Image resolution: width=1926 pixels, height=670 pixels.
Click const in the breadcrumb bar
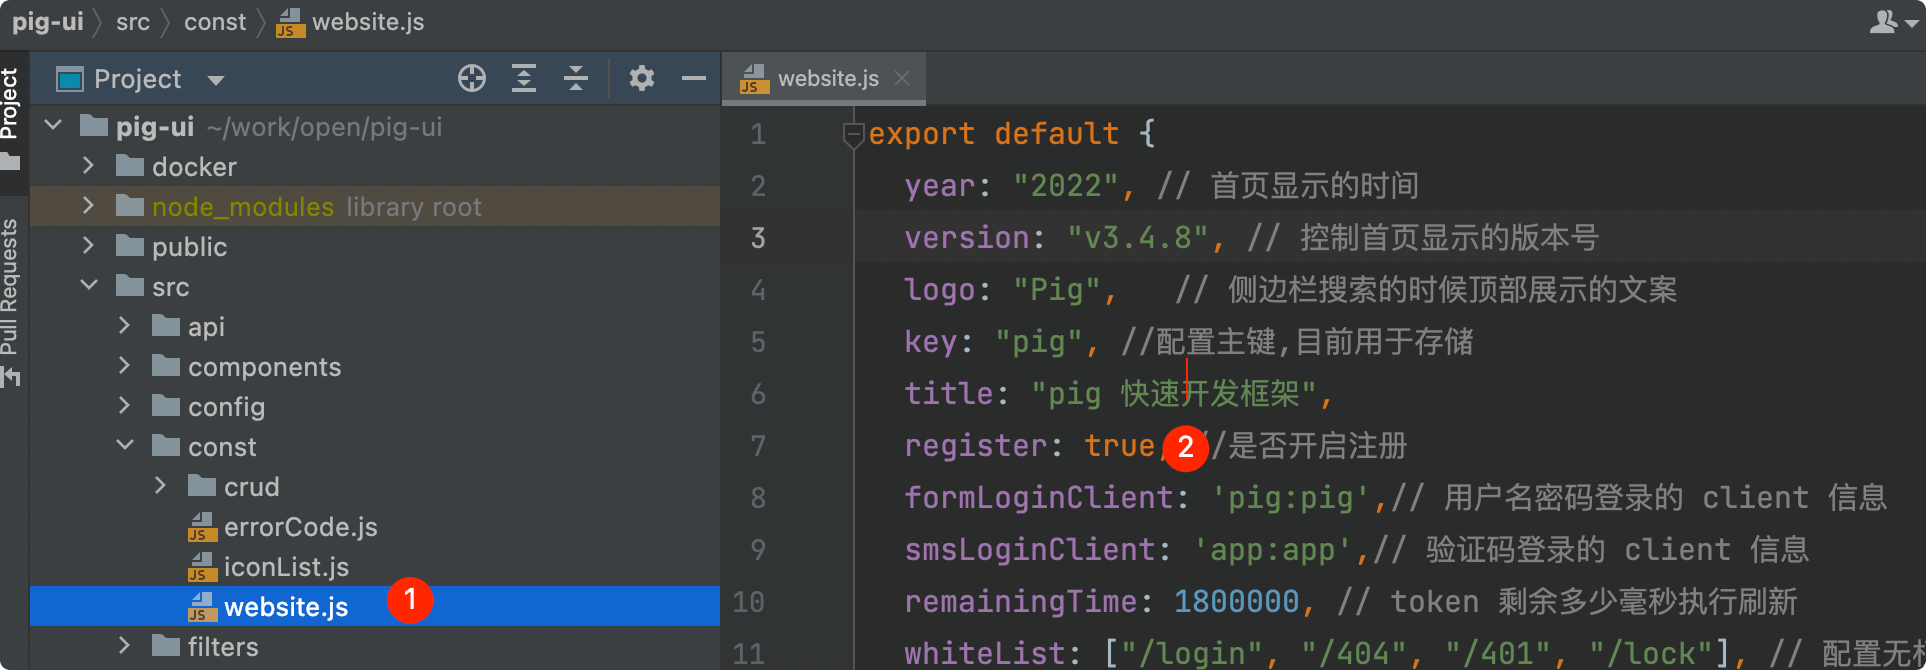(215, 22)
